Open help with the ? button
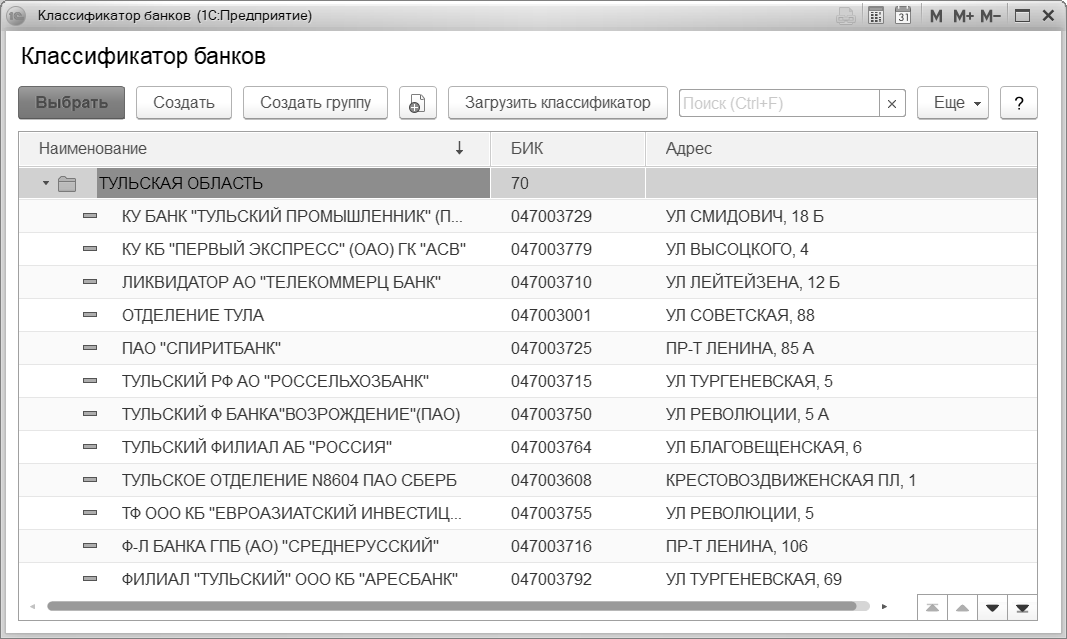1067x639 pixels. 1019,103
